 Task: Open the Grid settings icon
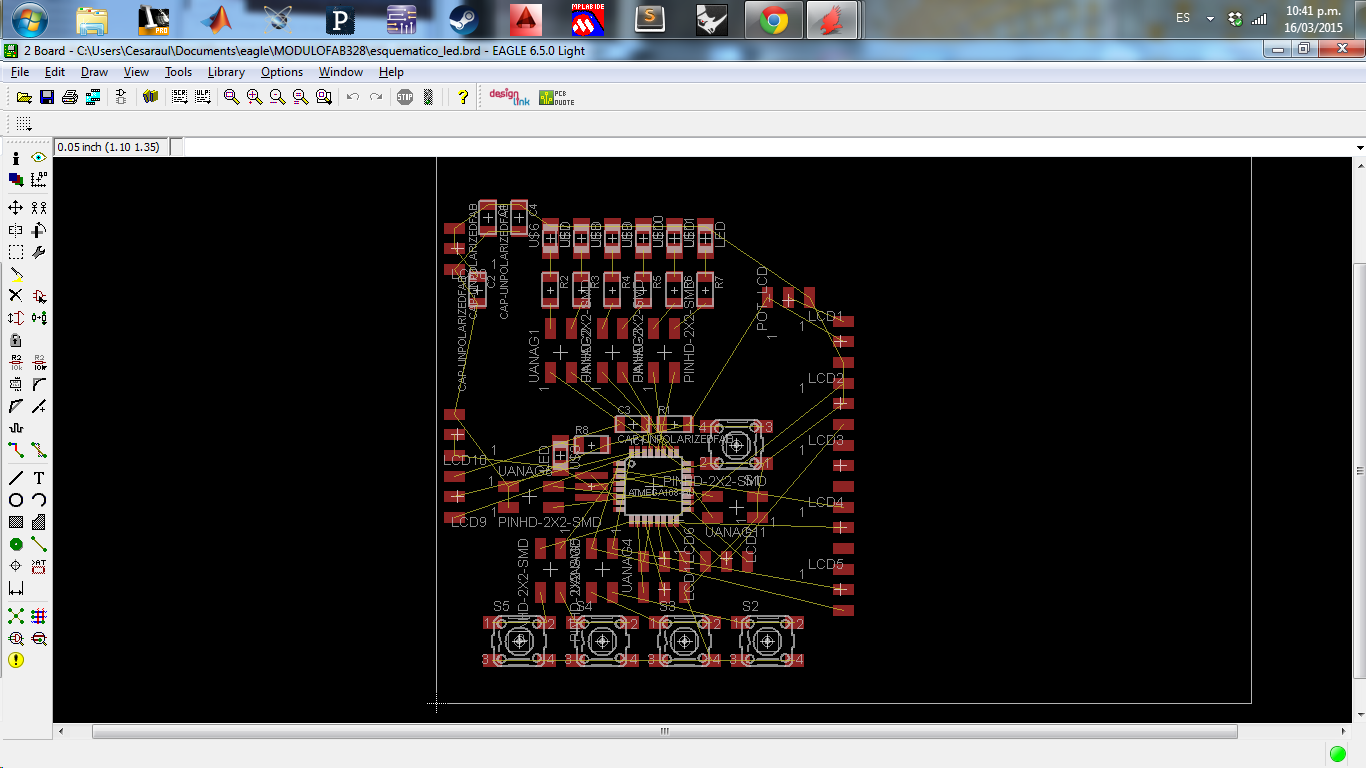click(24, 124)
